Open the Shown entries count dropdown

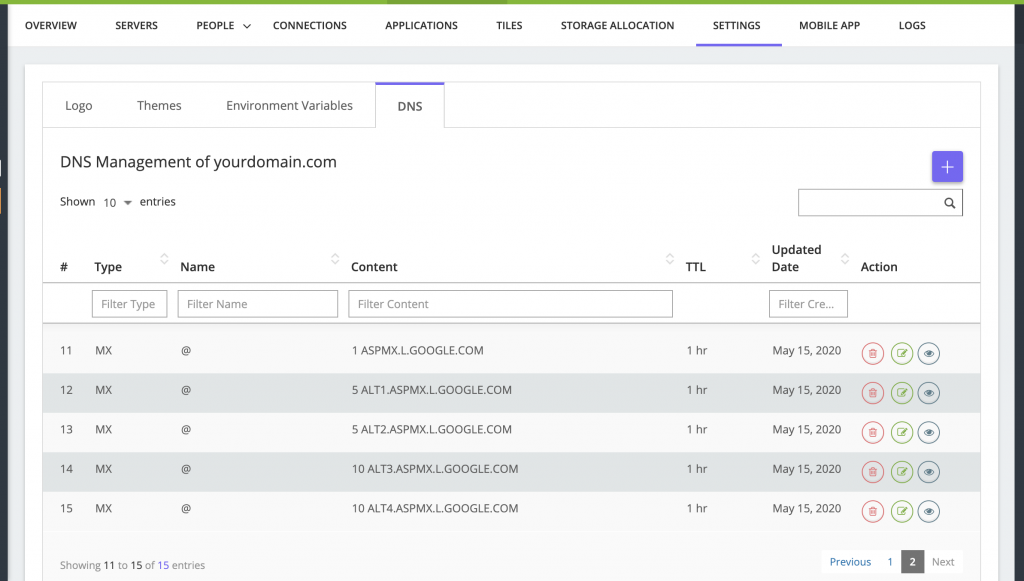point(117,202)
